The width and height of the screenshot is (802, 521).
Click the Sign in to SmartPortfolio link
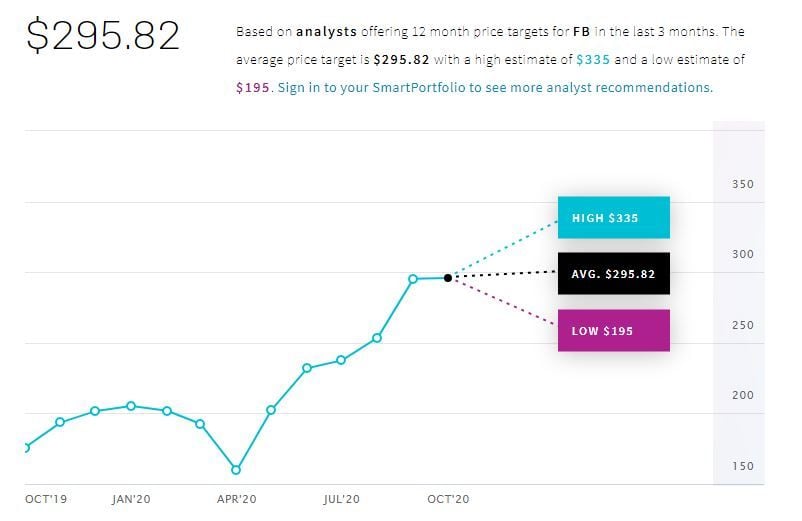[x=495, y=87]
